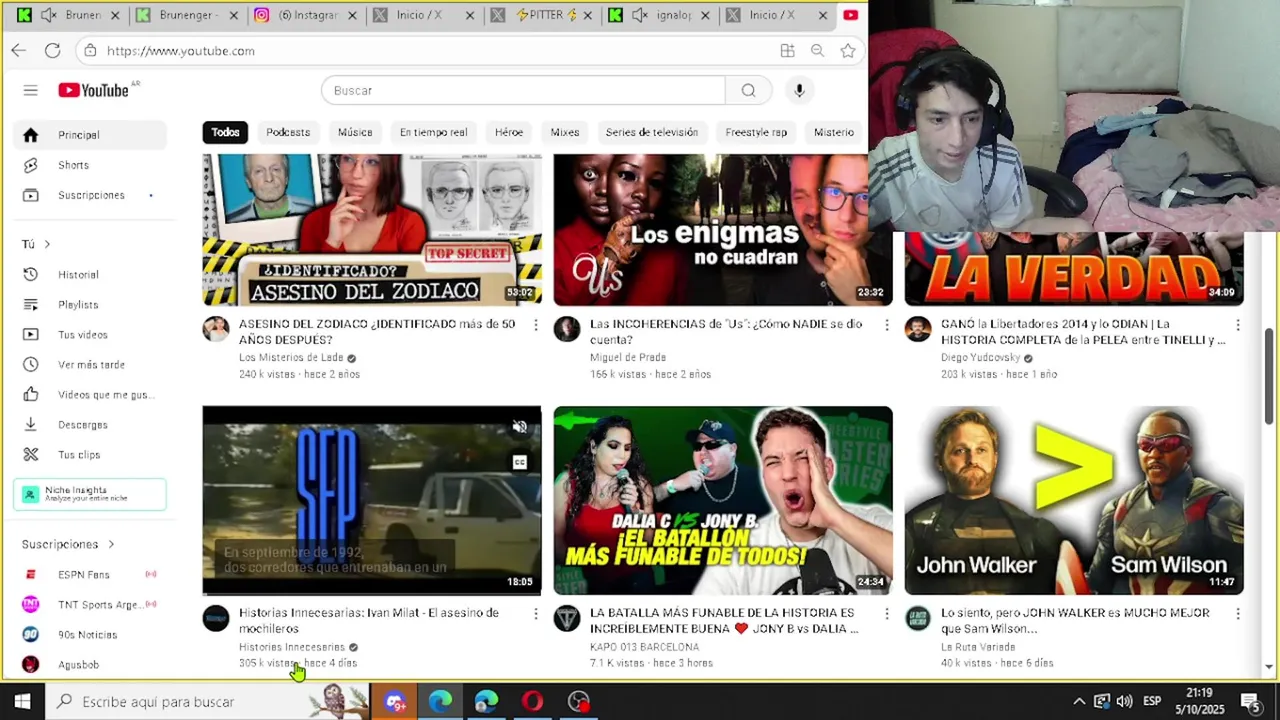This screenshot has width=1280, height=720.
Task: Open KAPO 013 BARCELONA channel avatar
Action: (x=567, y=618)
